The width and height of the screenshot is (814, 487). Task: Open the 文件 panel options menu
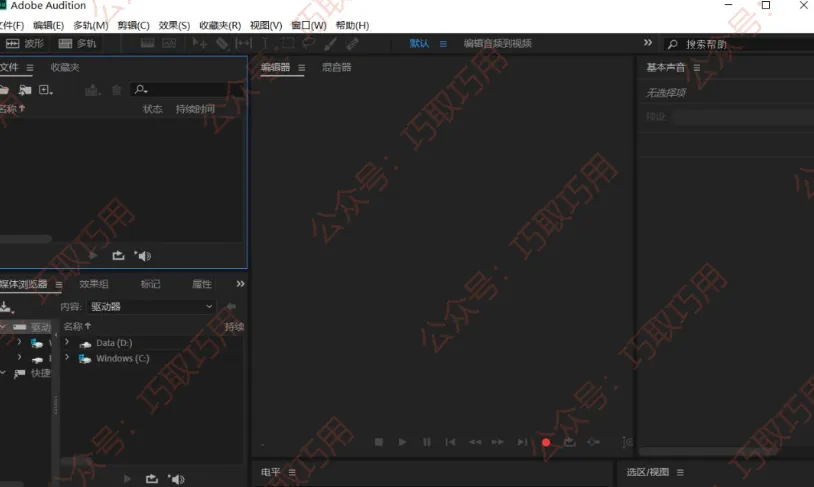pos(30,67)
